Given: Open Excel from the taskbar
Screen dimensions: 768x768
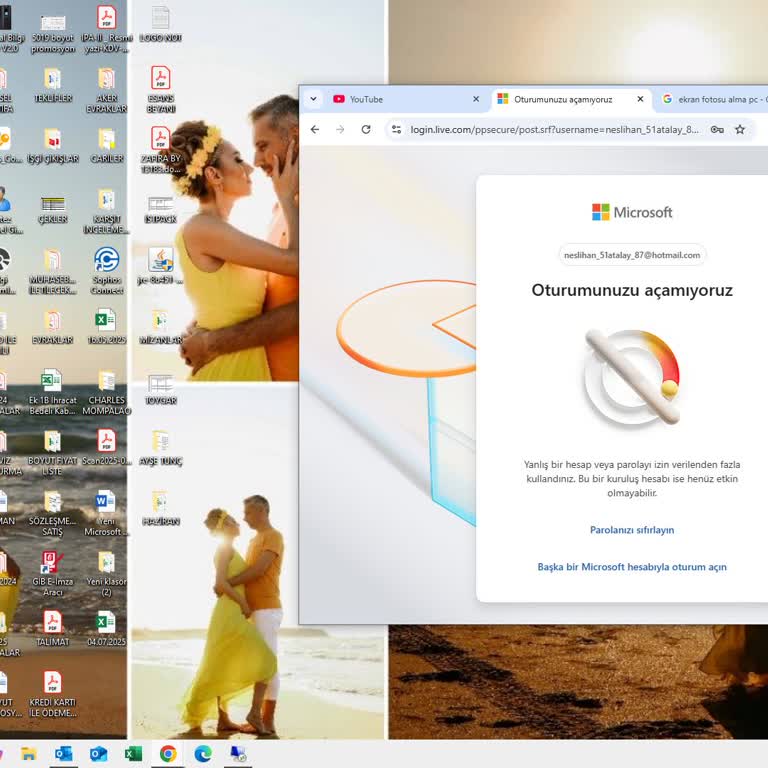Looking at the screenshot, I should (133, 754).
